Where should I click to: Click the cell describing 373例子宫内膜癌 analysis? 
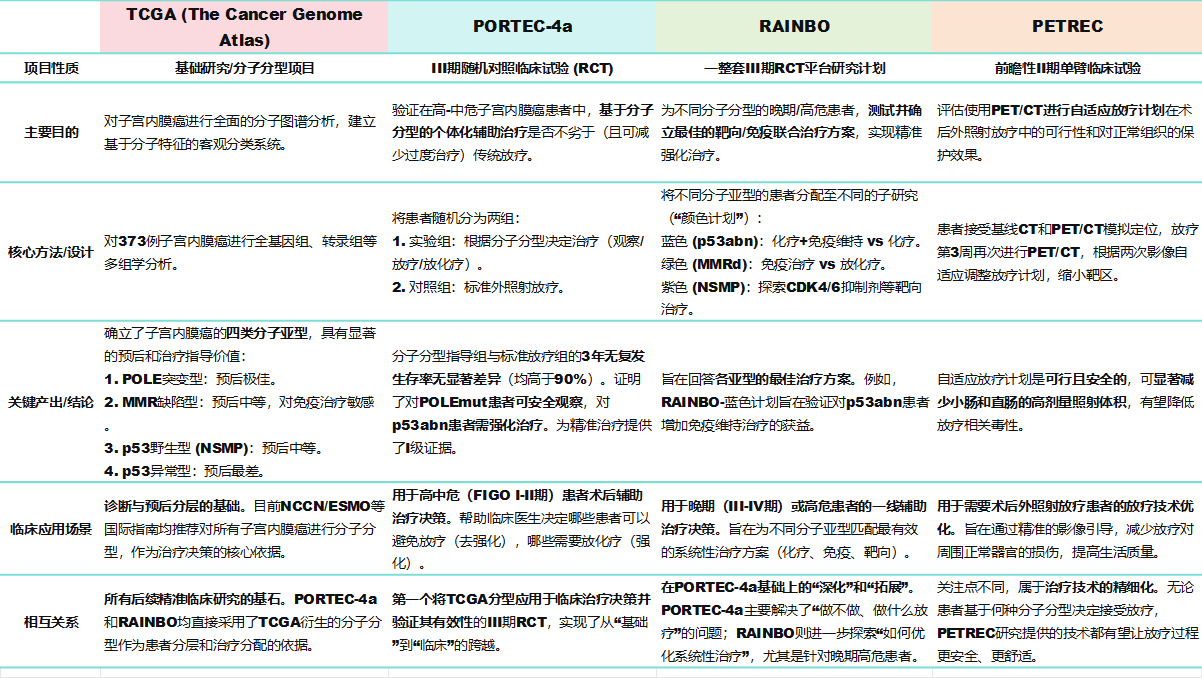(243, 252)
